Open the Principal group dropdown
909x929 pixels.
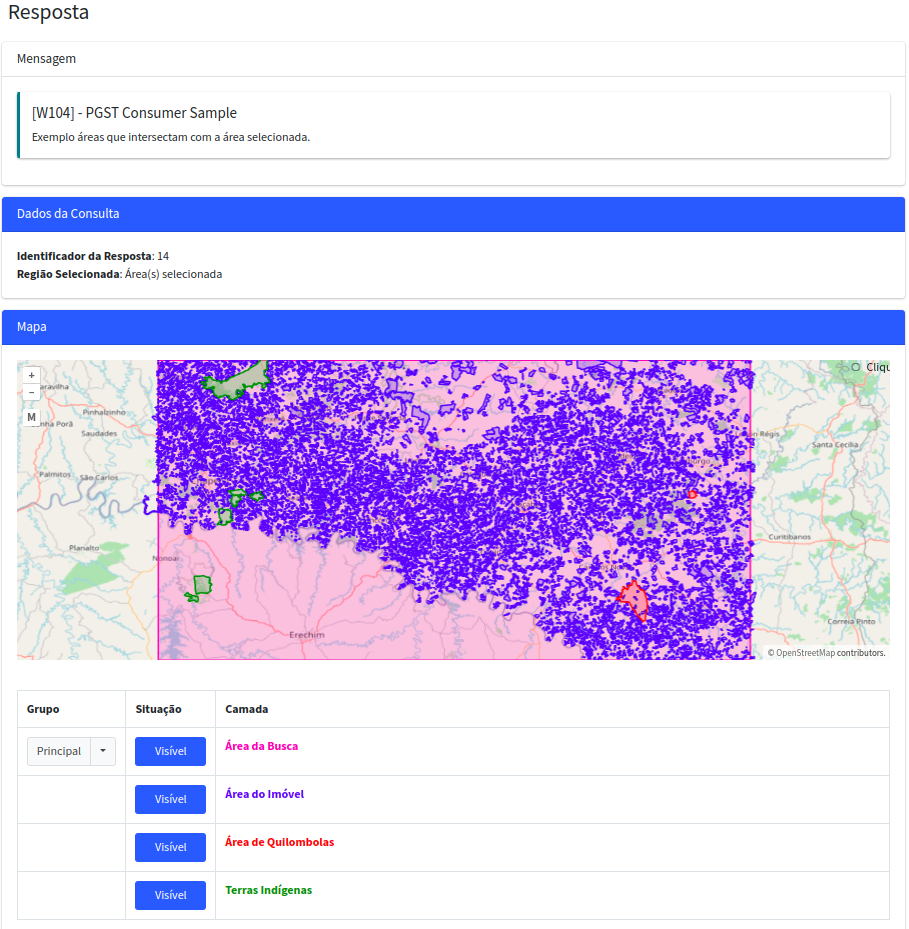point(101,751)
